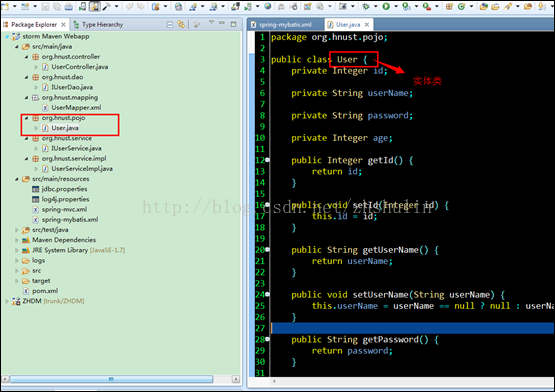
Task: Click the New Java Package icon
Action: click(450, 6)
